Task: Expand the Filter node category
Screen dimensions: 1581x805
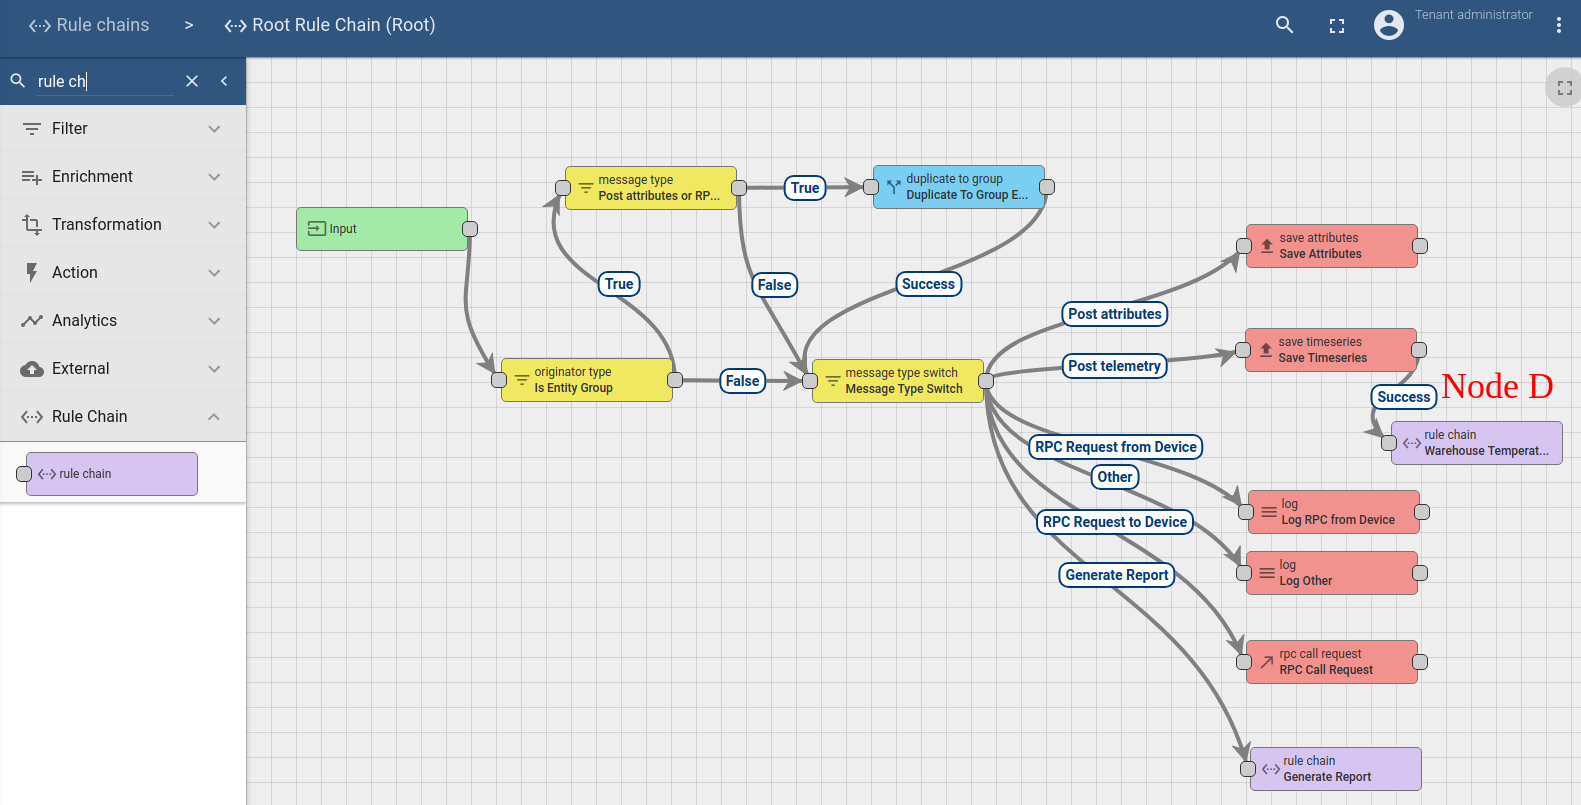Action: (x=123, y=128)
